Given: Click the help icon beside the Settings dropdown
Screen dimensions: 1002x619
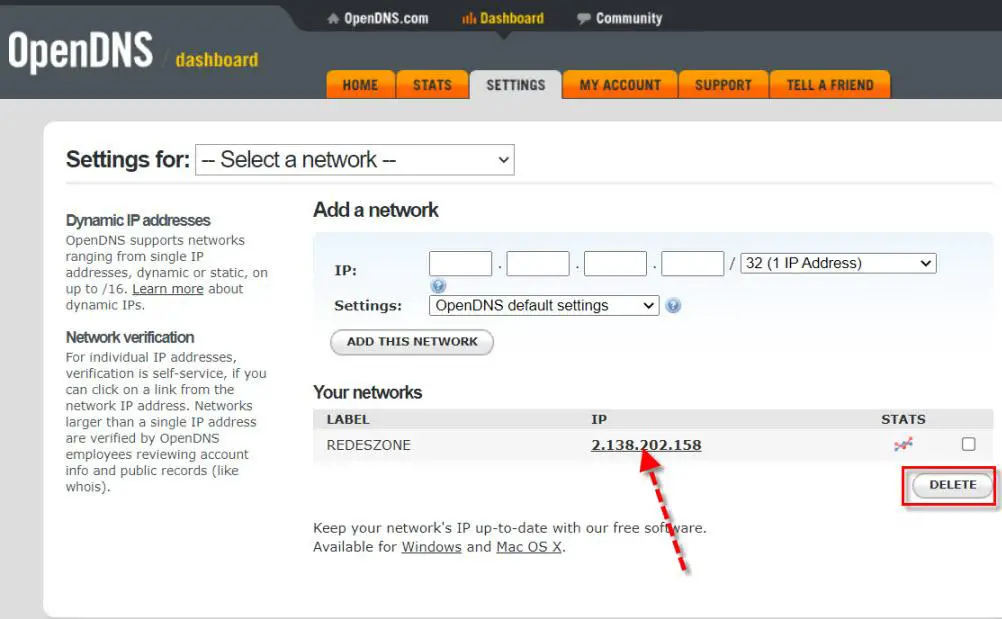Looking at the screenshot, I should 673,305.
